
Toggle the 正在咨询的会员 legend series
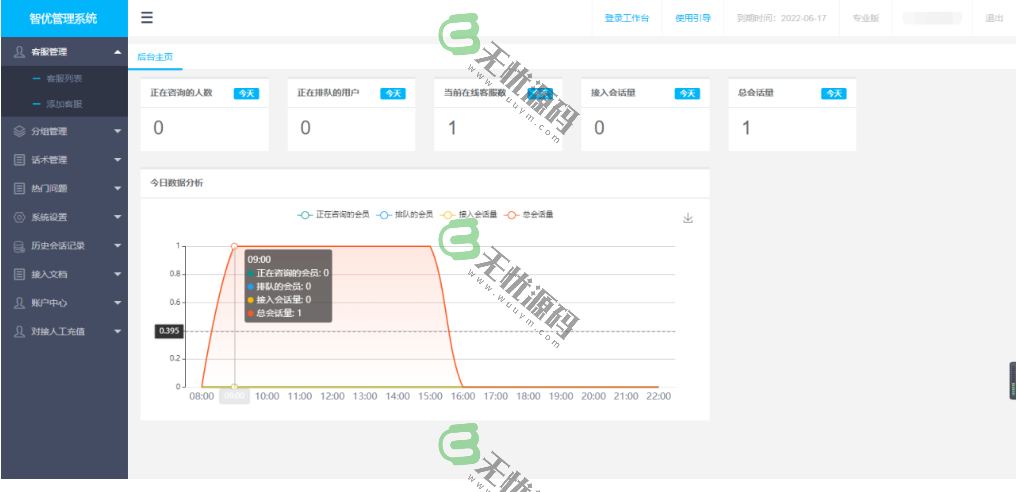(x=334, y=214)
